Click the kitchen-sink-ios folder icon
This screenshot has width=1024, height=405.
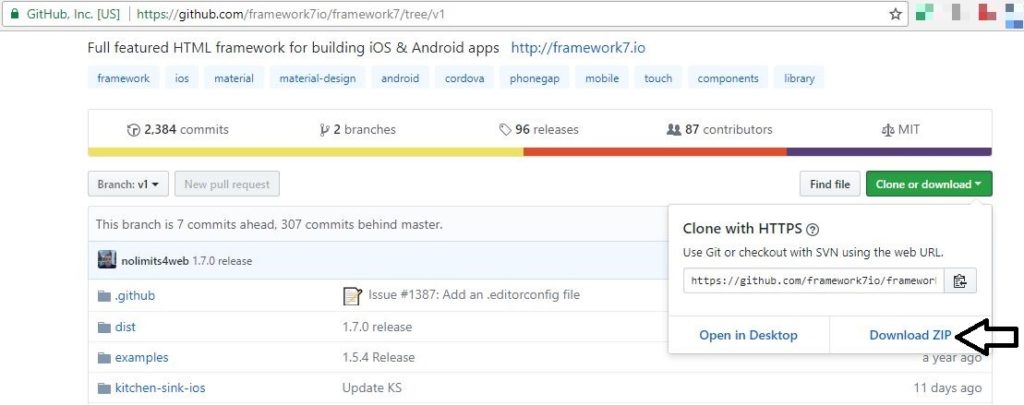tap(104, 388)
